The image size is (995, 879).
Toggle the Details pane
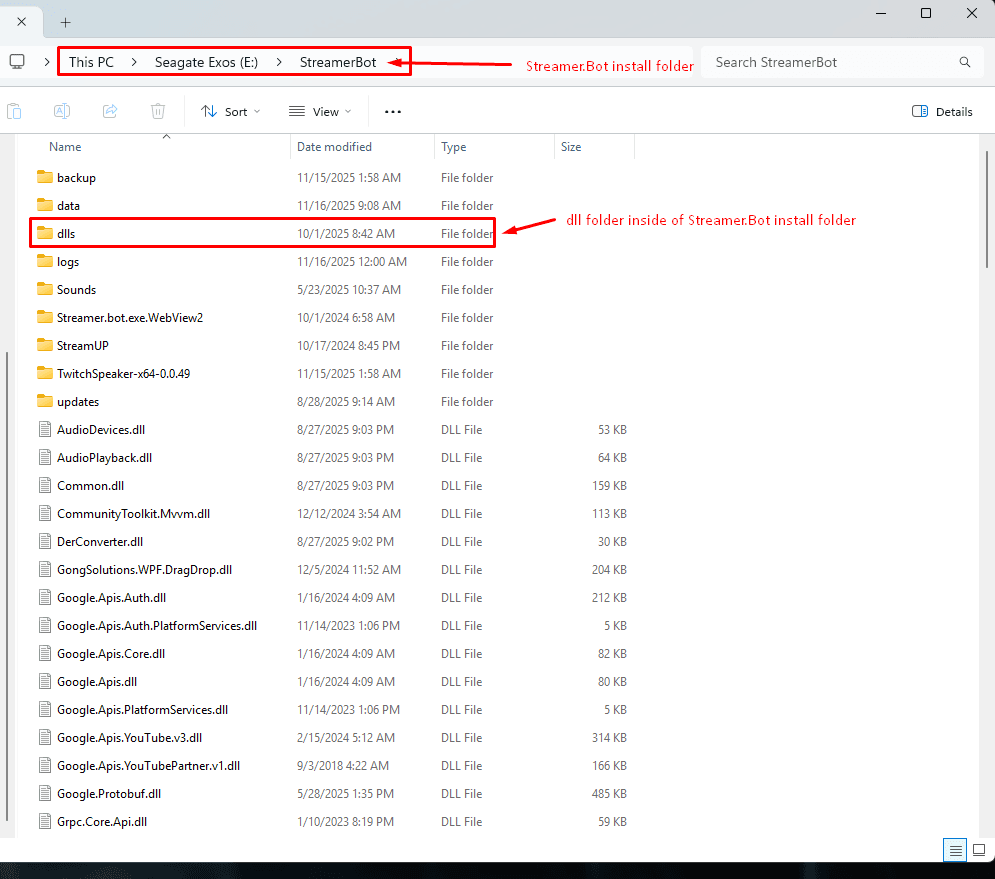pyautogui.click(x=941, y=111)
